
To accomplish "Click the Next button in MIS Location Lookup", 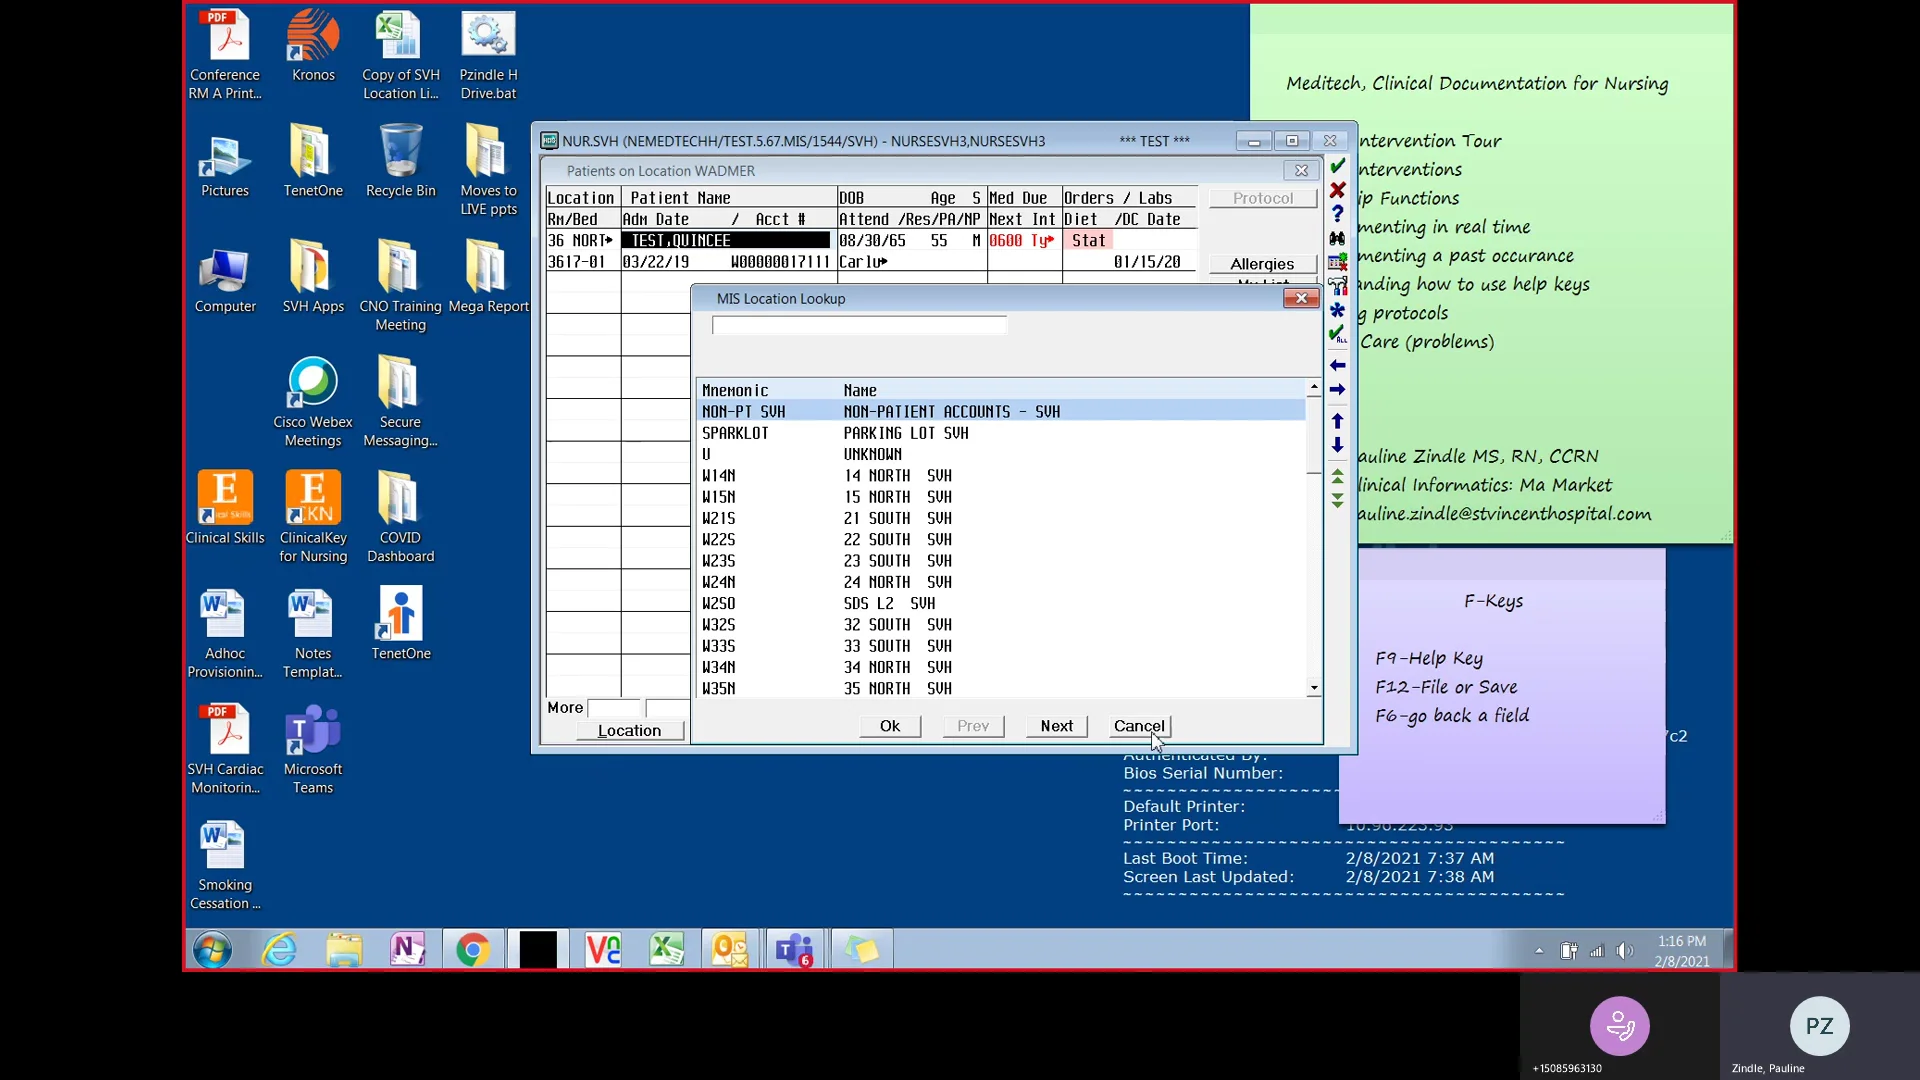I will [1056, 725].
